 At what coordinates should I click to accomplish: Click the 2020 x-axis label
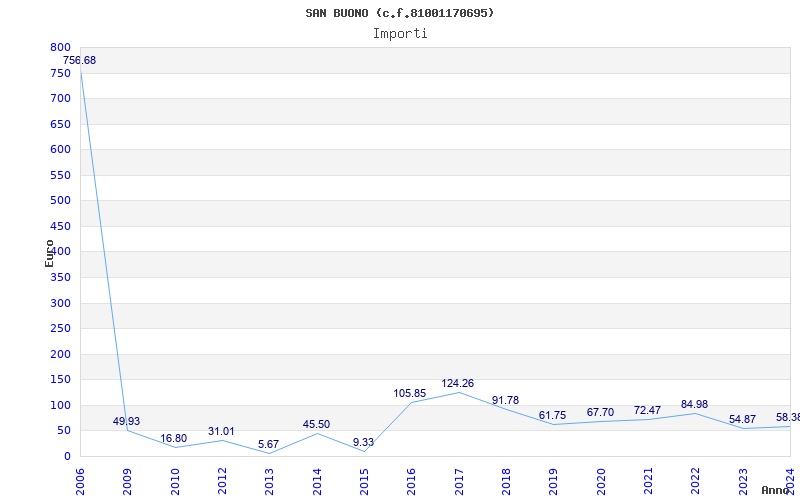[601, 482]
